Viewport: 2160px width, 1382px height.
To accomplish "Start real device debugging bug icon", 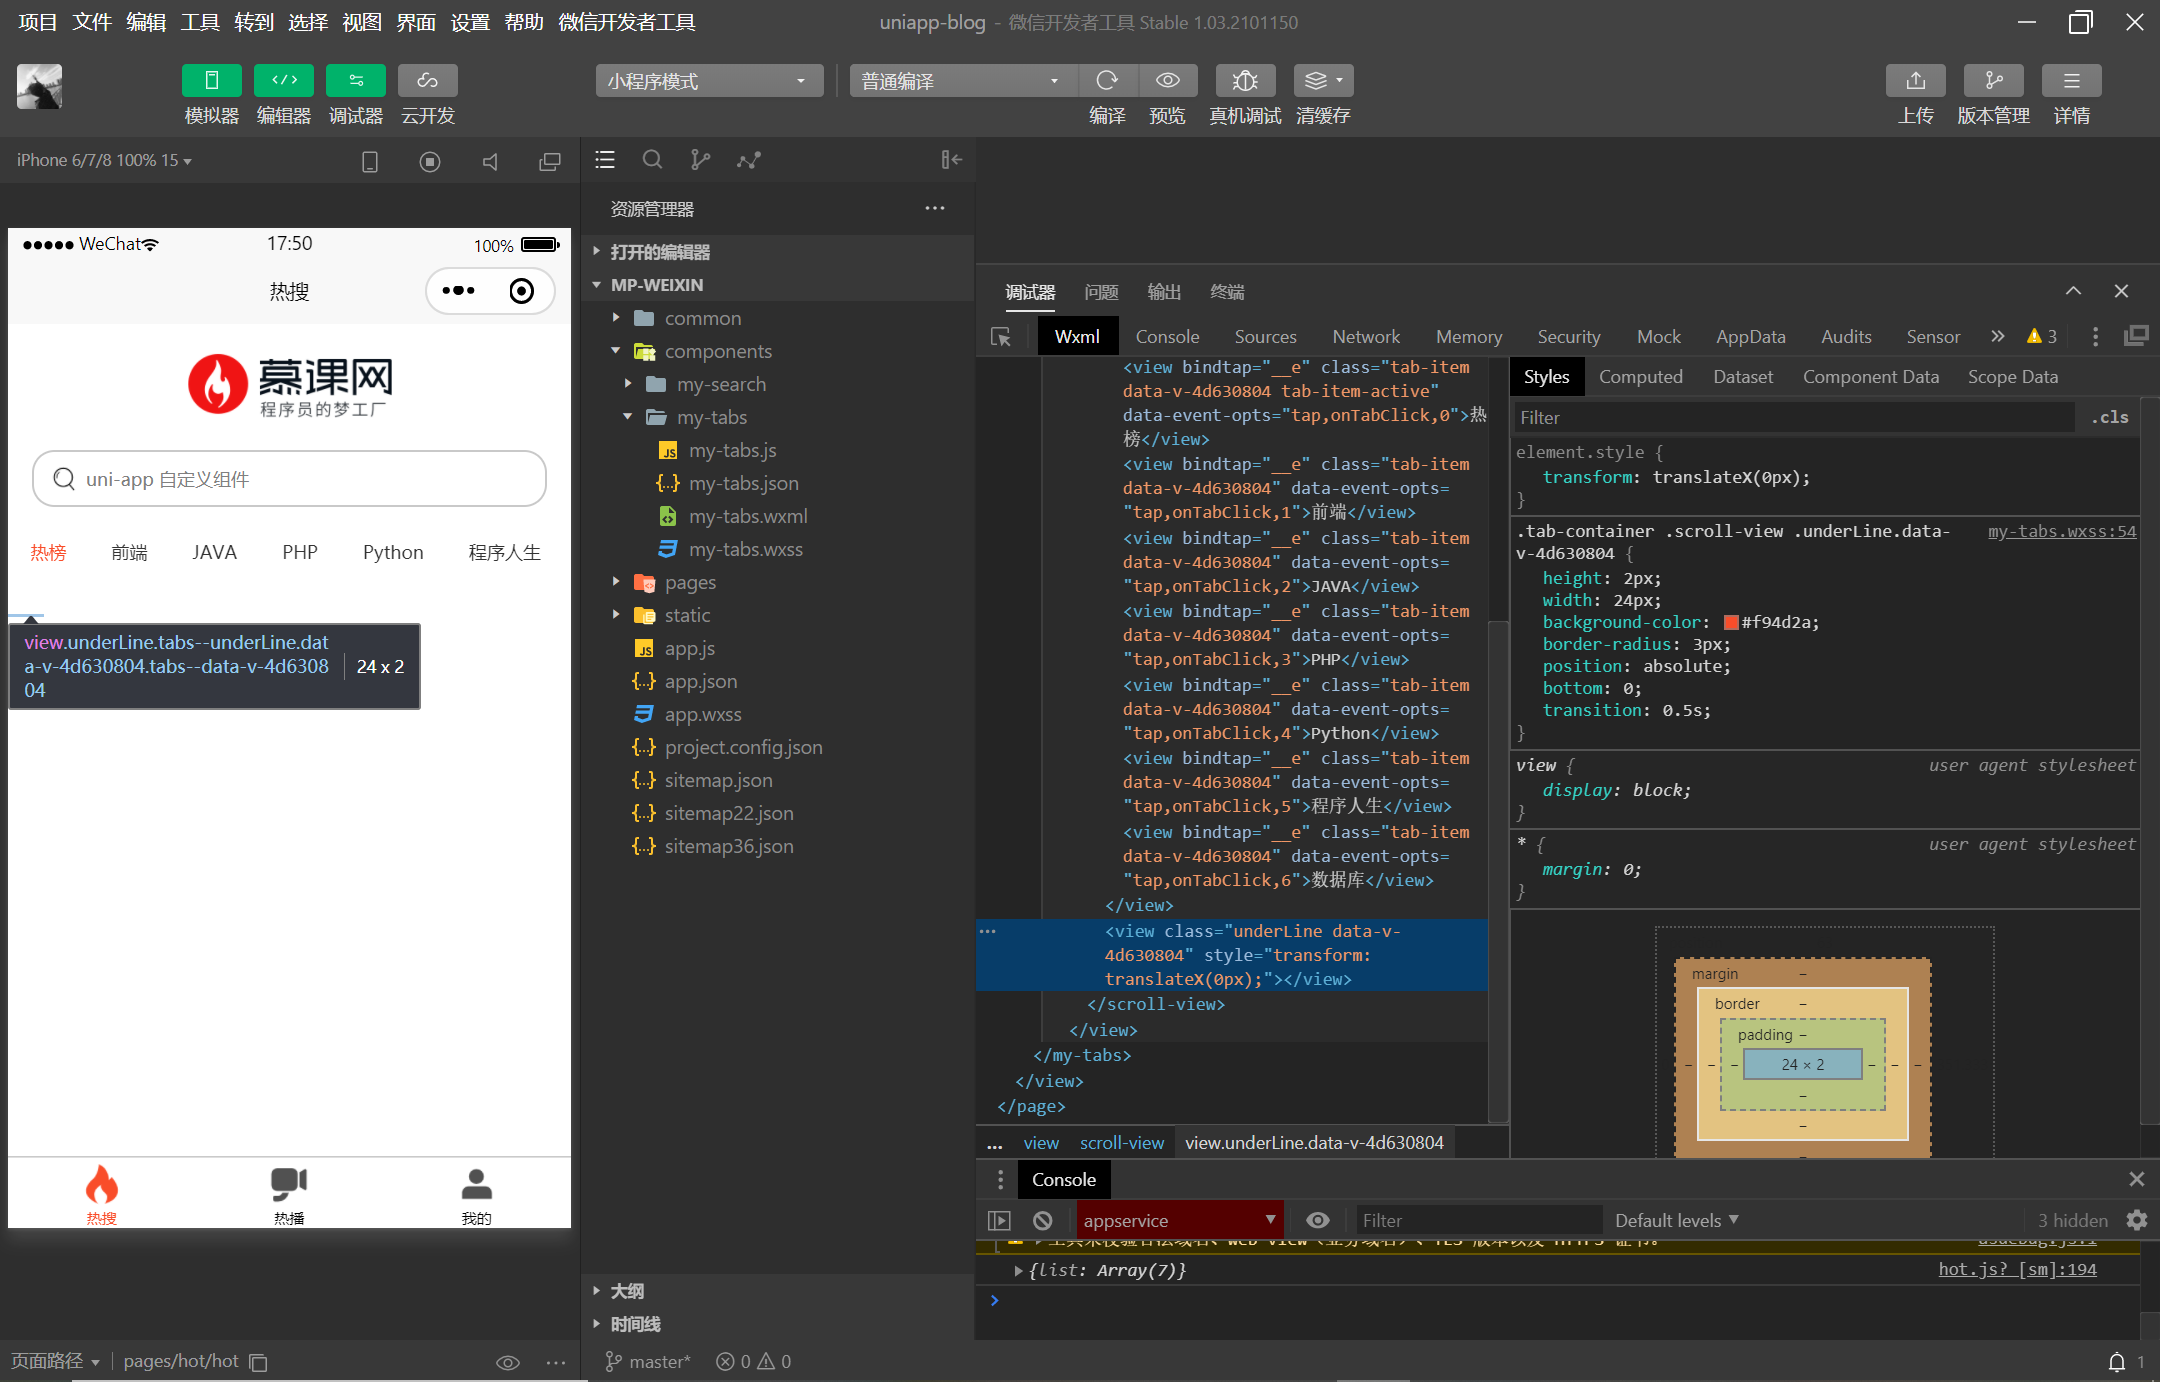I will pos(1245,80).
